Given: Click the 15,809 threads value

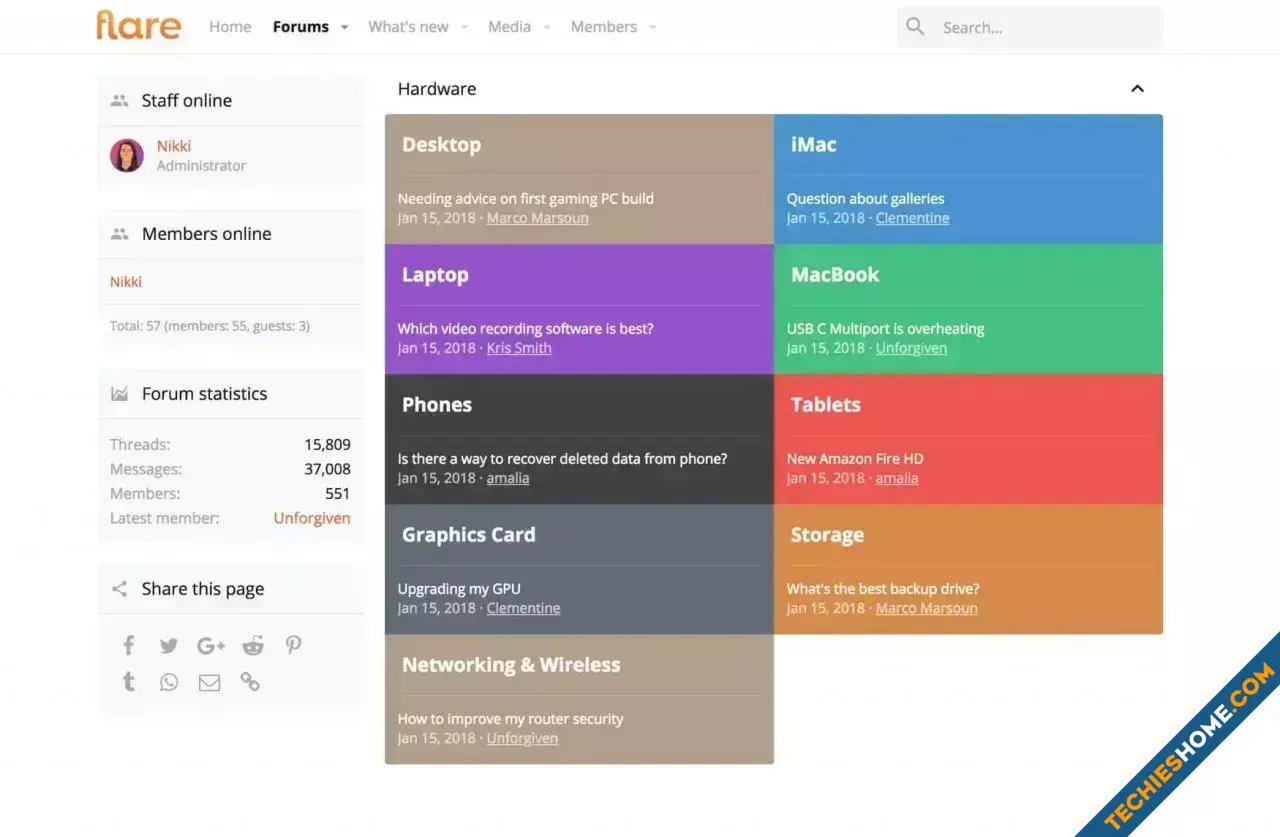Looking at the screenshot, I should [x=328, y=445].
